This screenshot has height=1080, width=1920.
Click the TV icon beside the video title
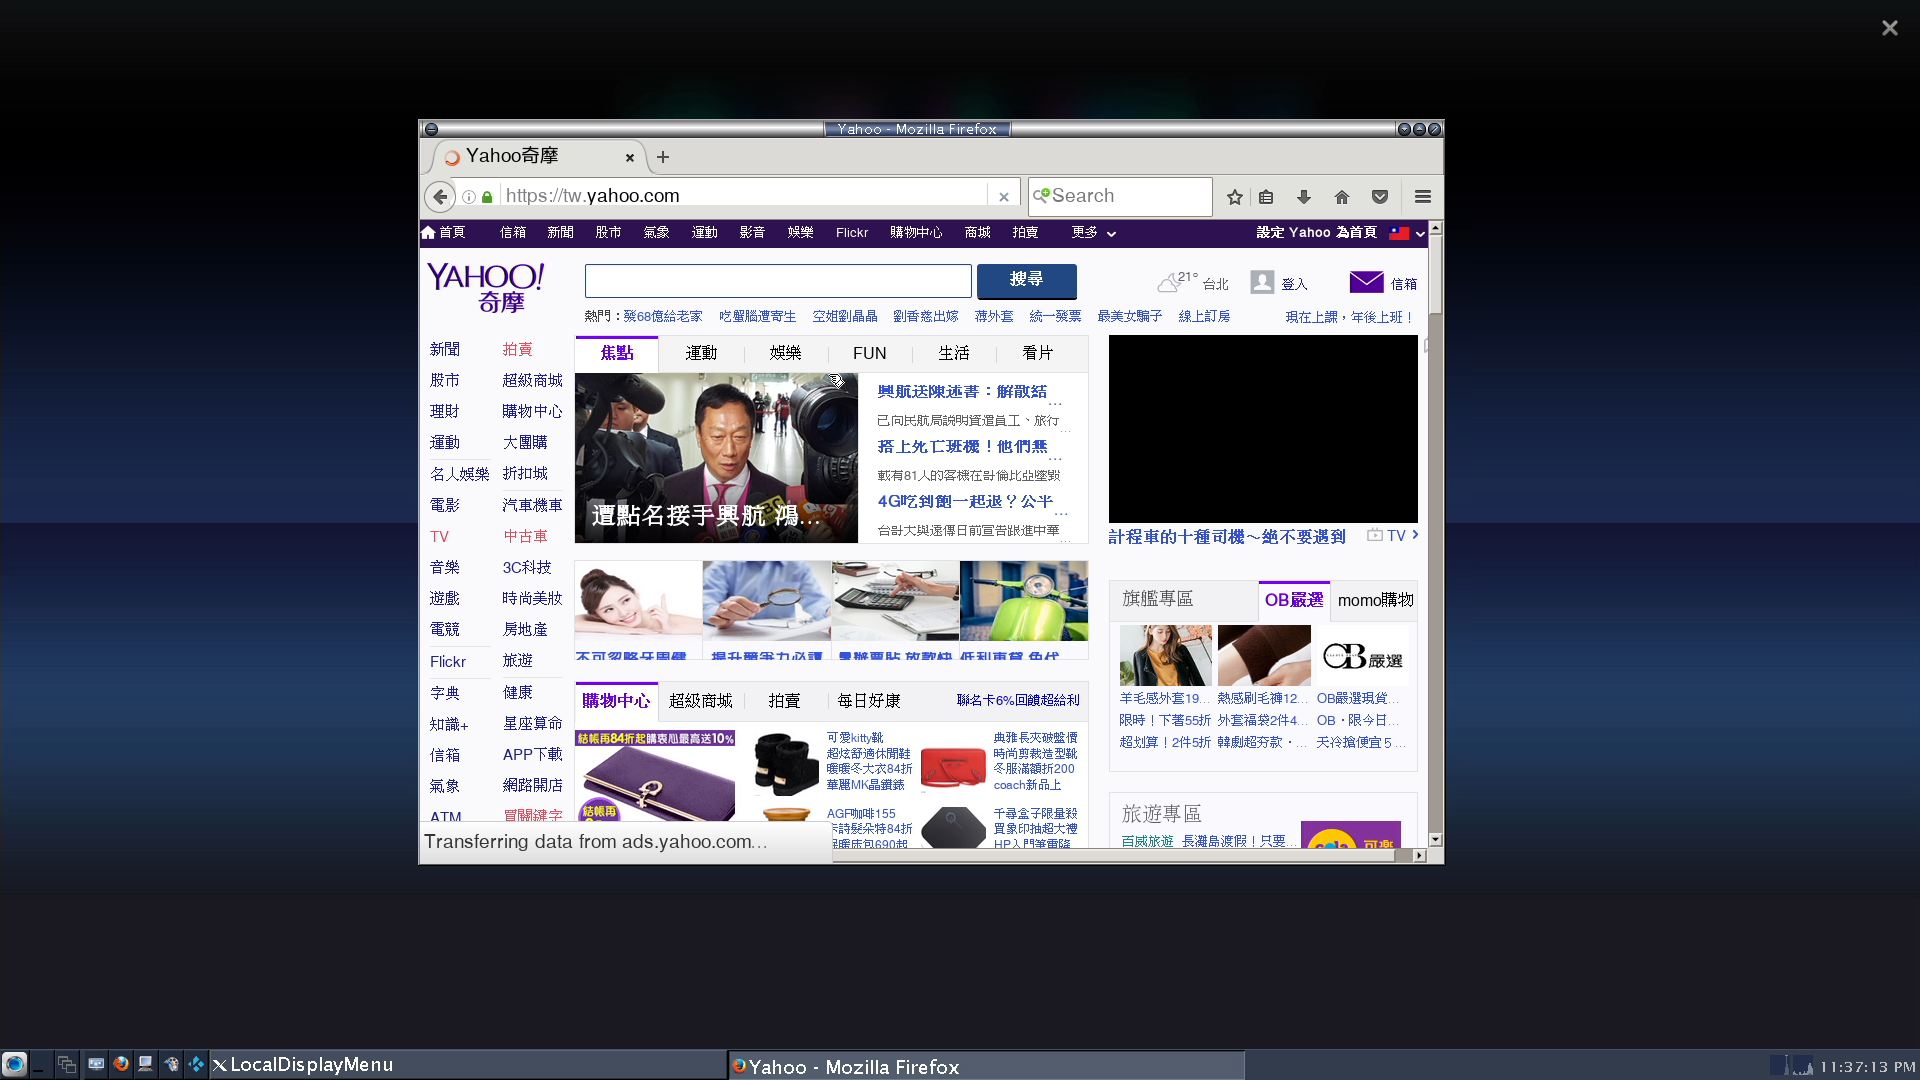tap(1375, 535)
